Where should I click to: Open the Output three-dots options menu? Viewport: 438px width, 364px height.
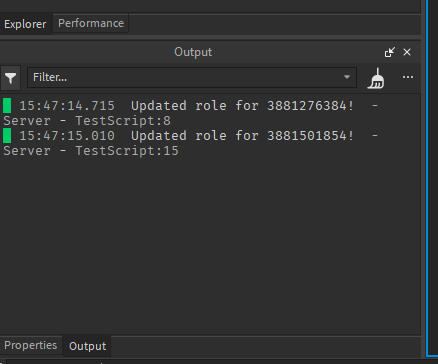click(408, 77)
